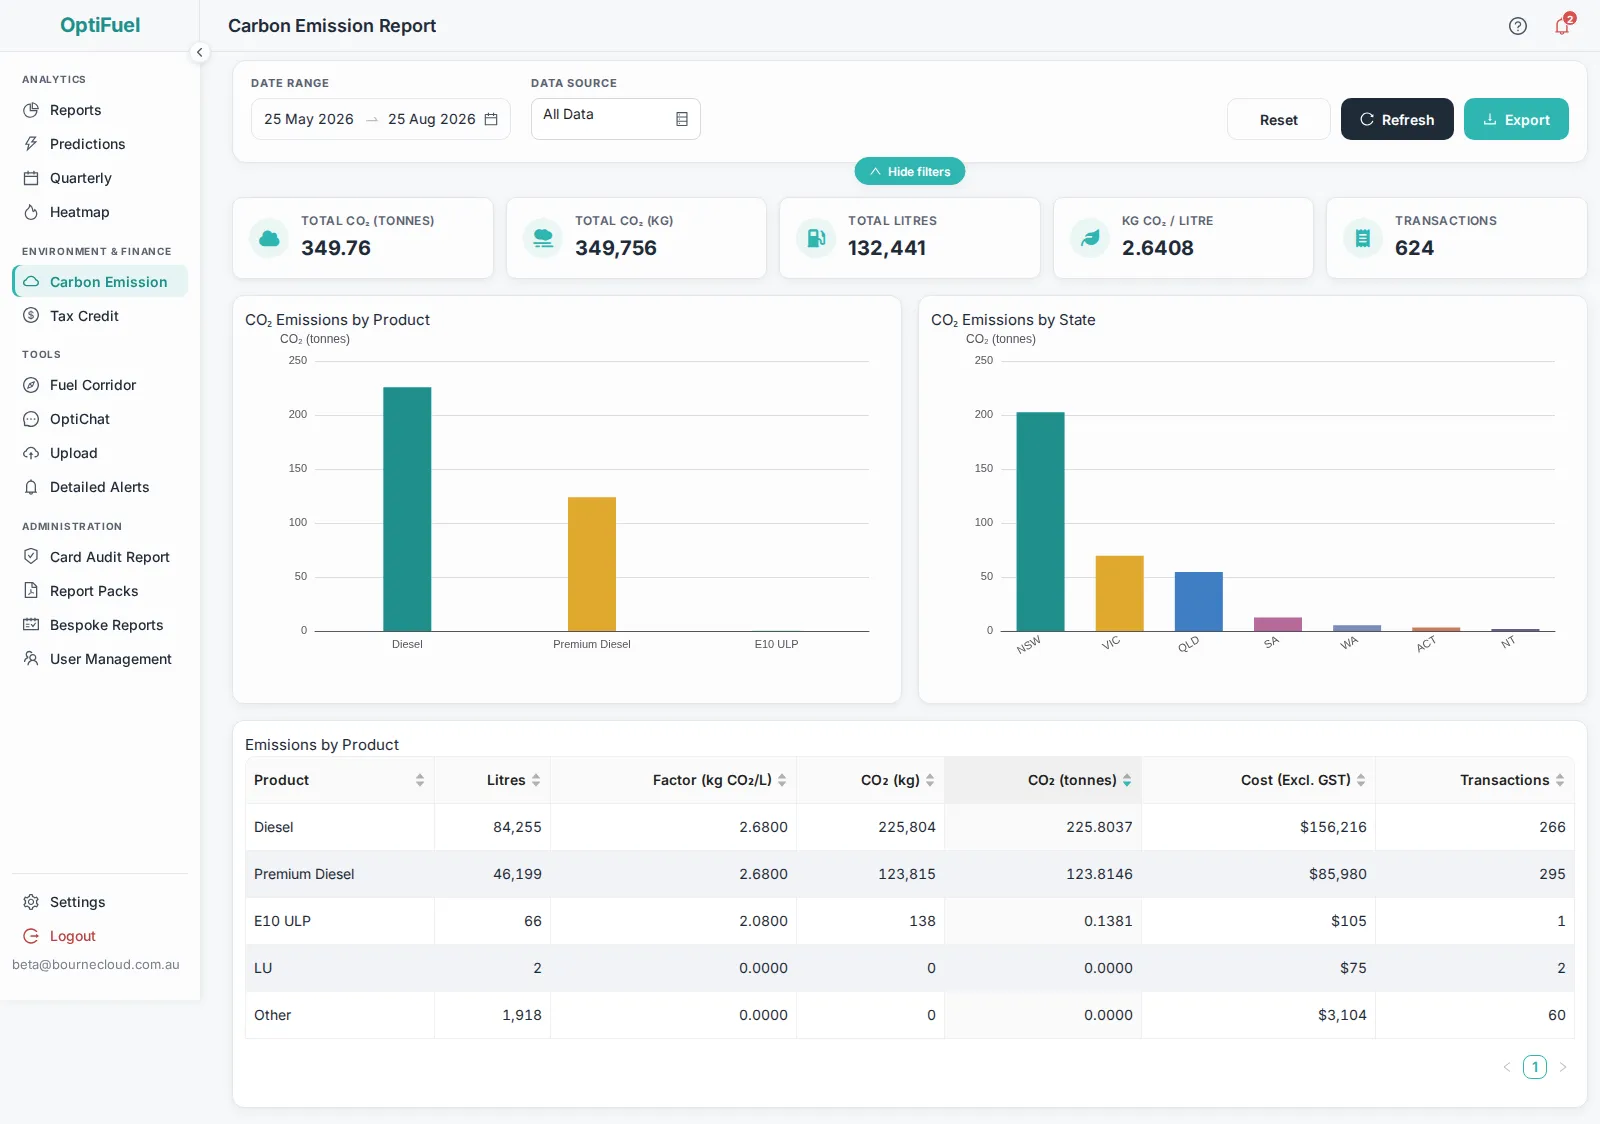Click the Hide filters button
The image size is (1600, 1124).
(910, 171)
